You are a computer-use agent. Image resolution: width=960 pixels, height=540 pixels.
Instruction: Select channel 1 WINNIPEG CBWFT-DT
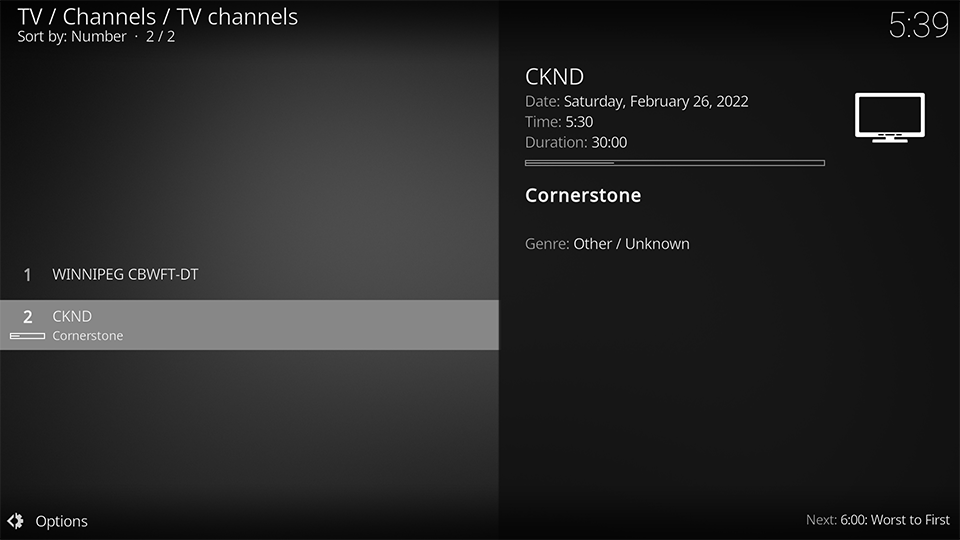click(249, 274)
